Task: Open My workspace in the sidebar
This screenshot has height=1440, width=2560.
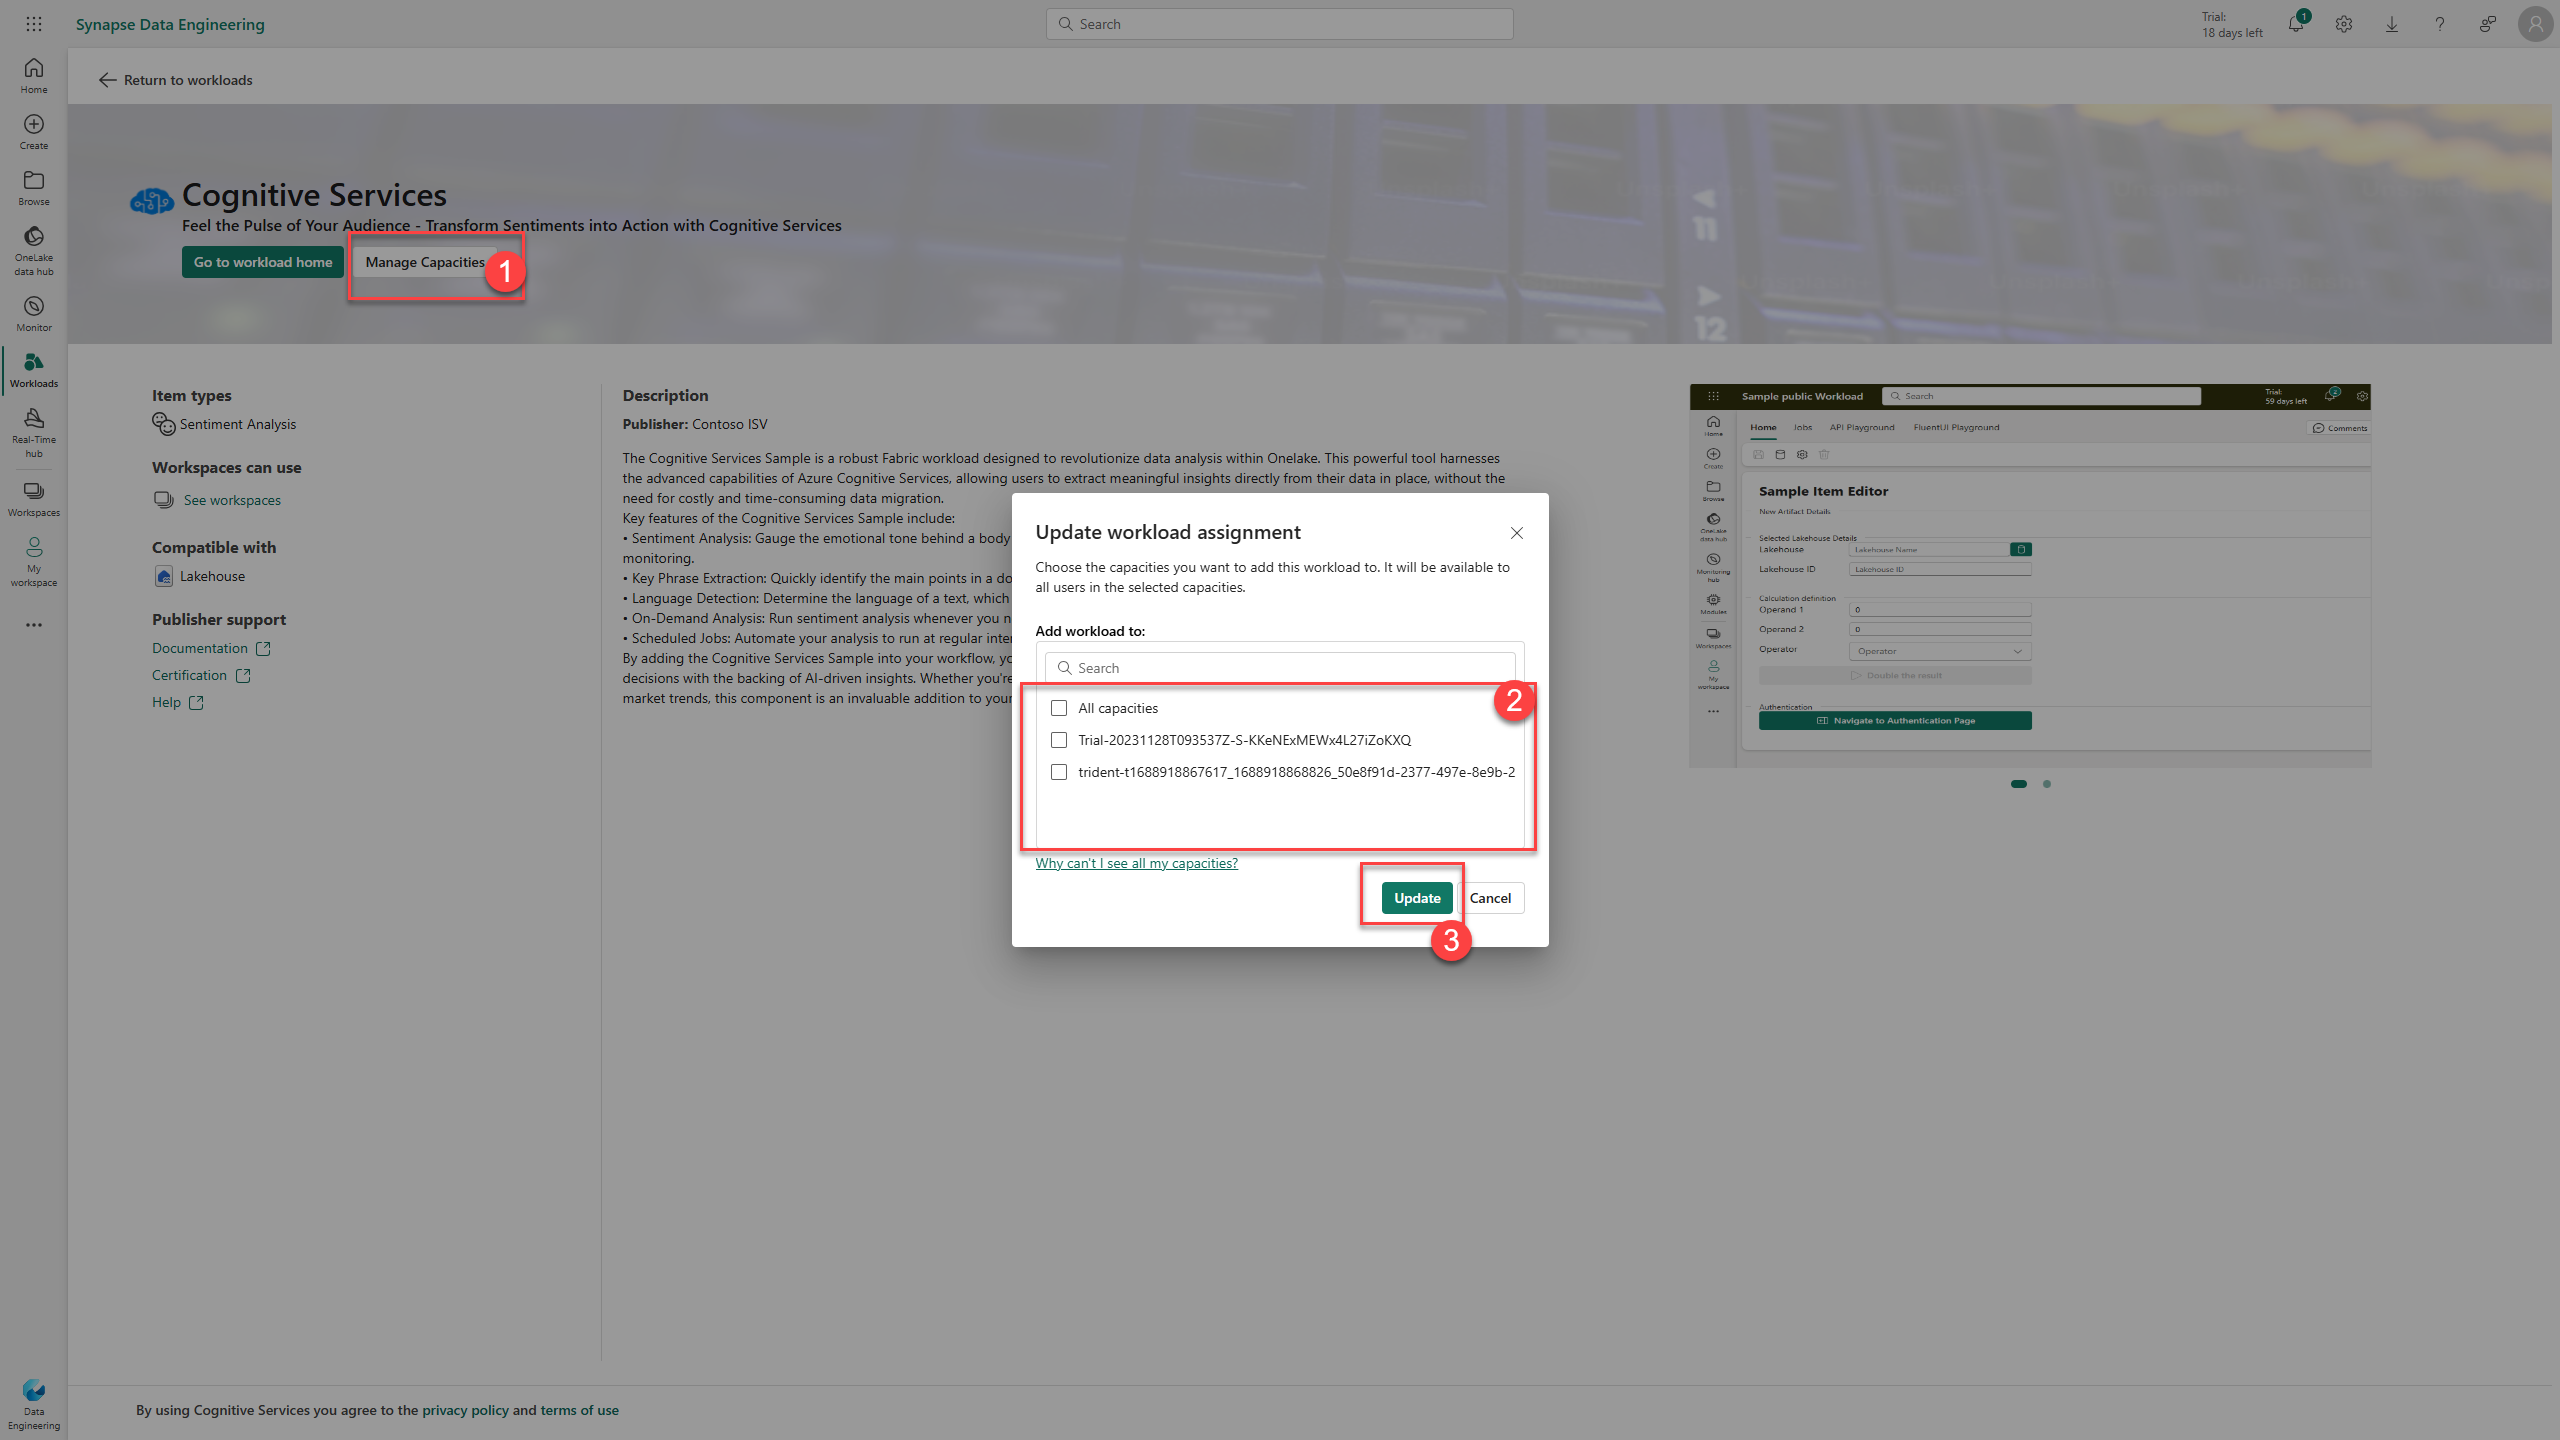Action: click(x=34, y=560)
